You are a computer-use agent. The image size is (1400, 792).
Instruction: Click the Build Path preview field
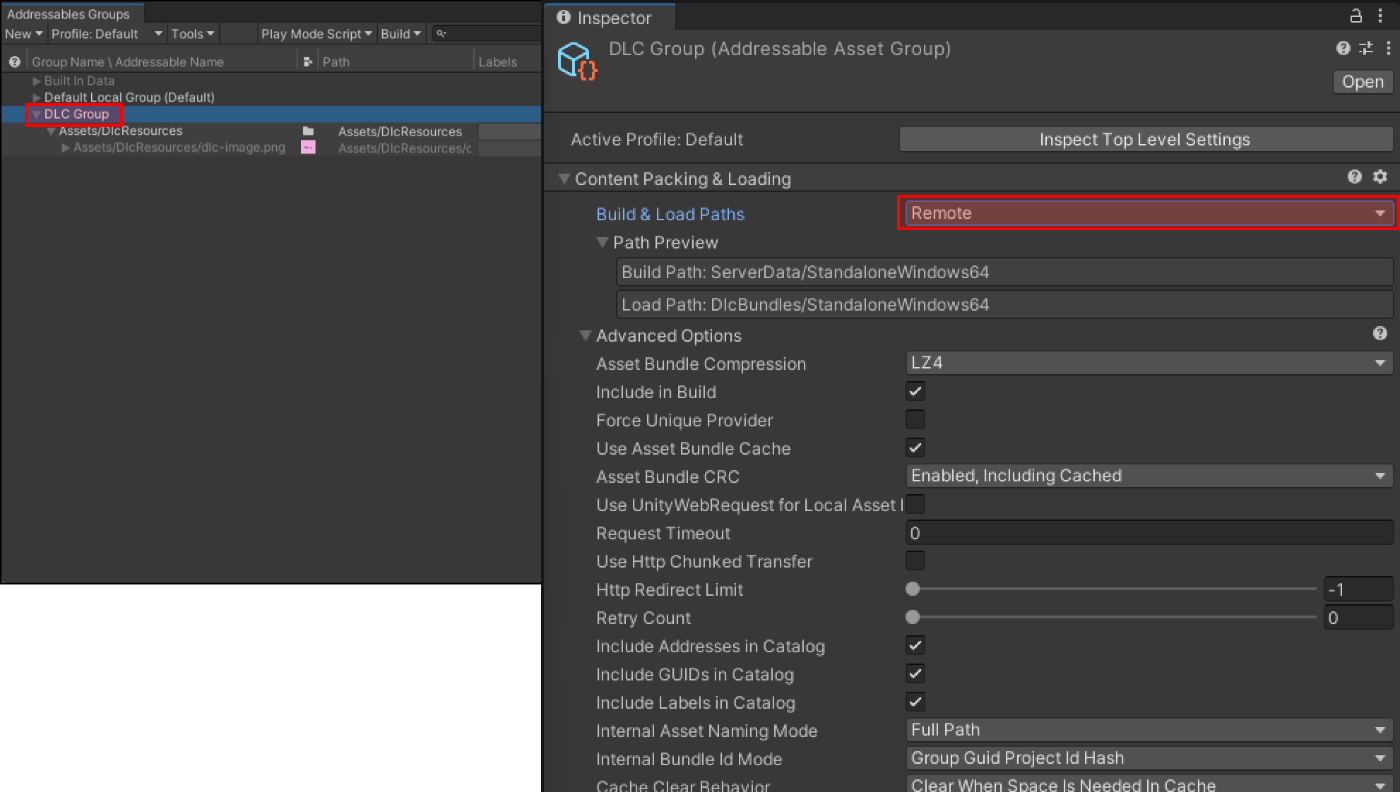(1005, 272)
